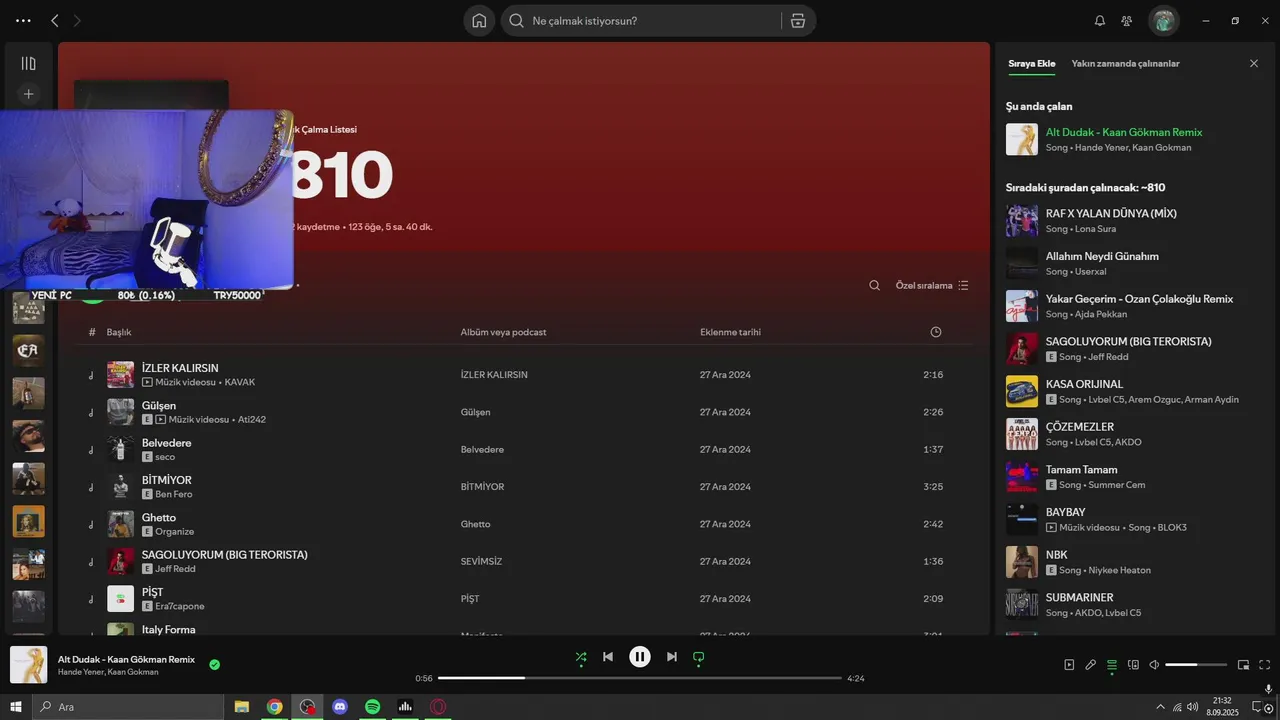Toggle repeat mode
Viewport: 1280px width, 720px height.
pos(699,657)
